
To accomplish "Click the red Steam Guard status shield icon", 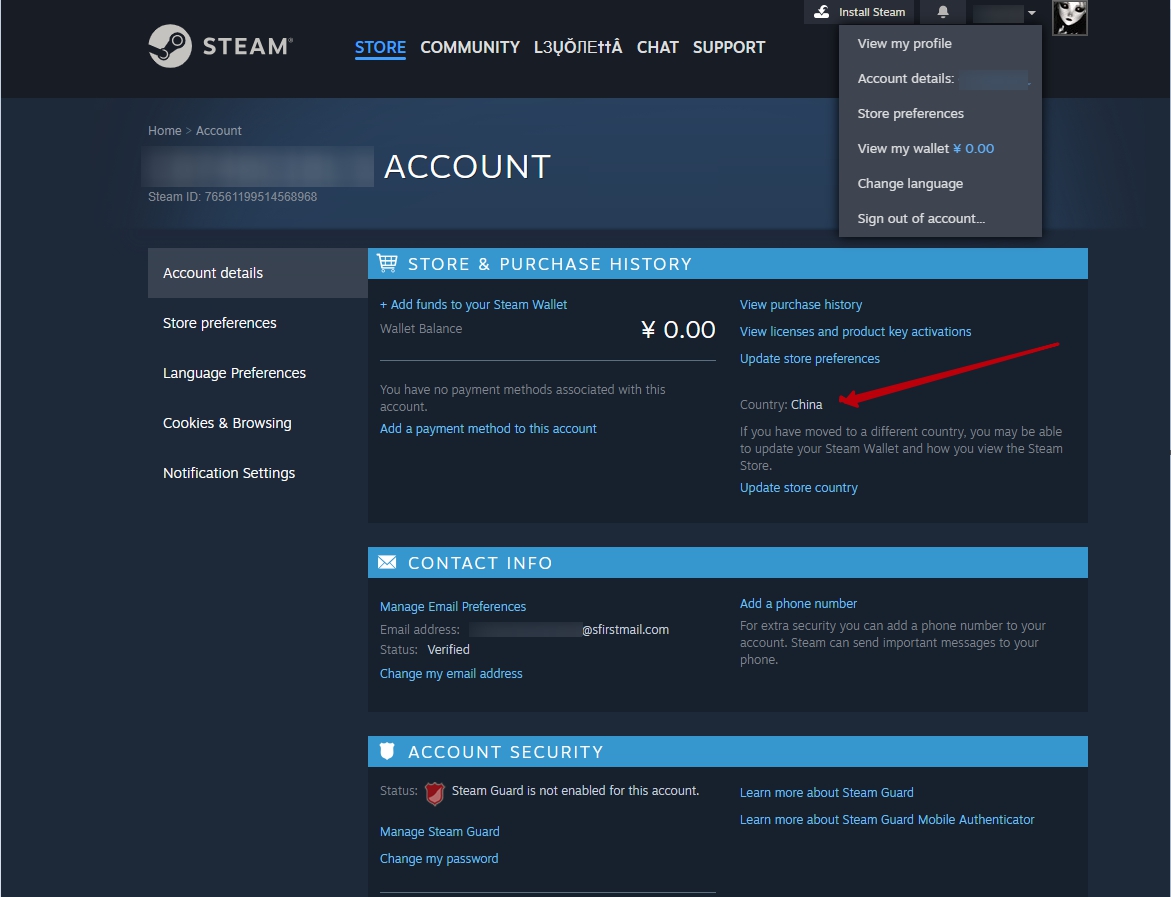I will click(435, 792).
